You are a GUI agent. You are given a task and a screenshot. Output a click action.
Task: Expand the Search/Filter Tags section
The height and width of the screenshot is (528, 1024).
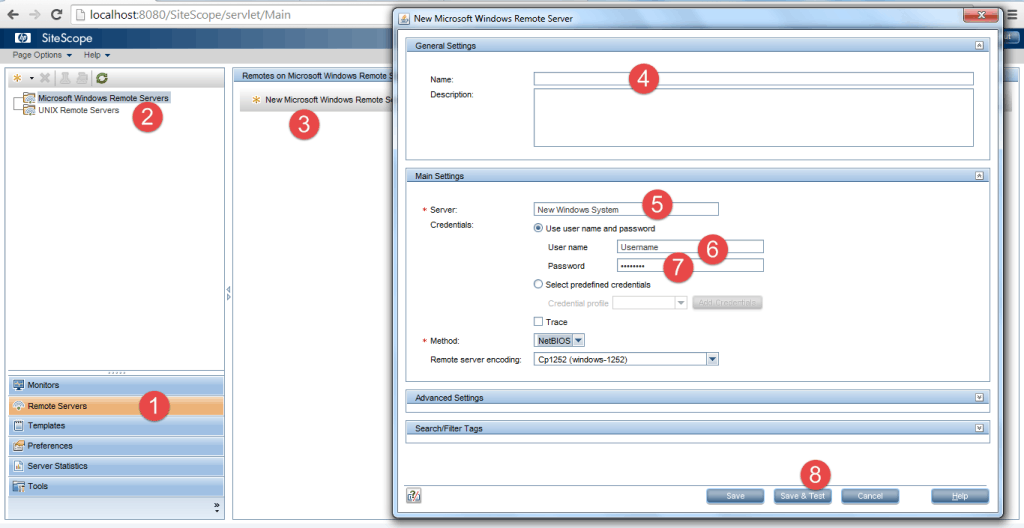tap(979, 428)
